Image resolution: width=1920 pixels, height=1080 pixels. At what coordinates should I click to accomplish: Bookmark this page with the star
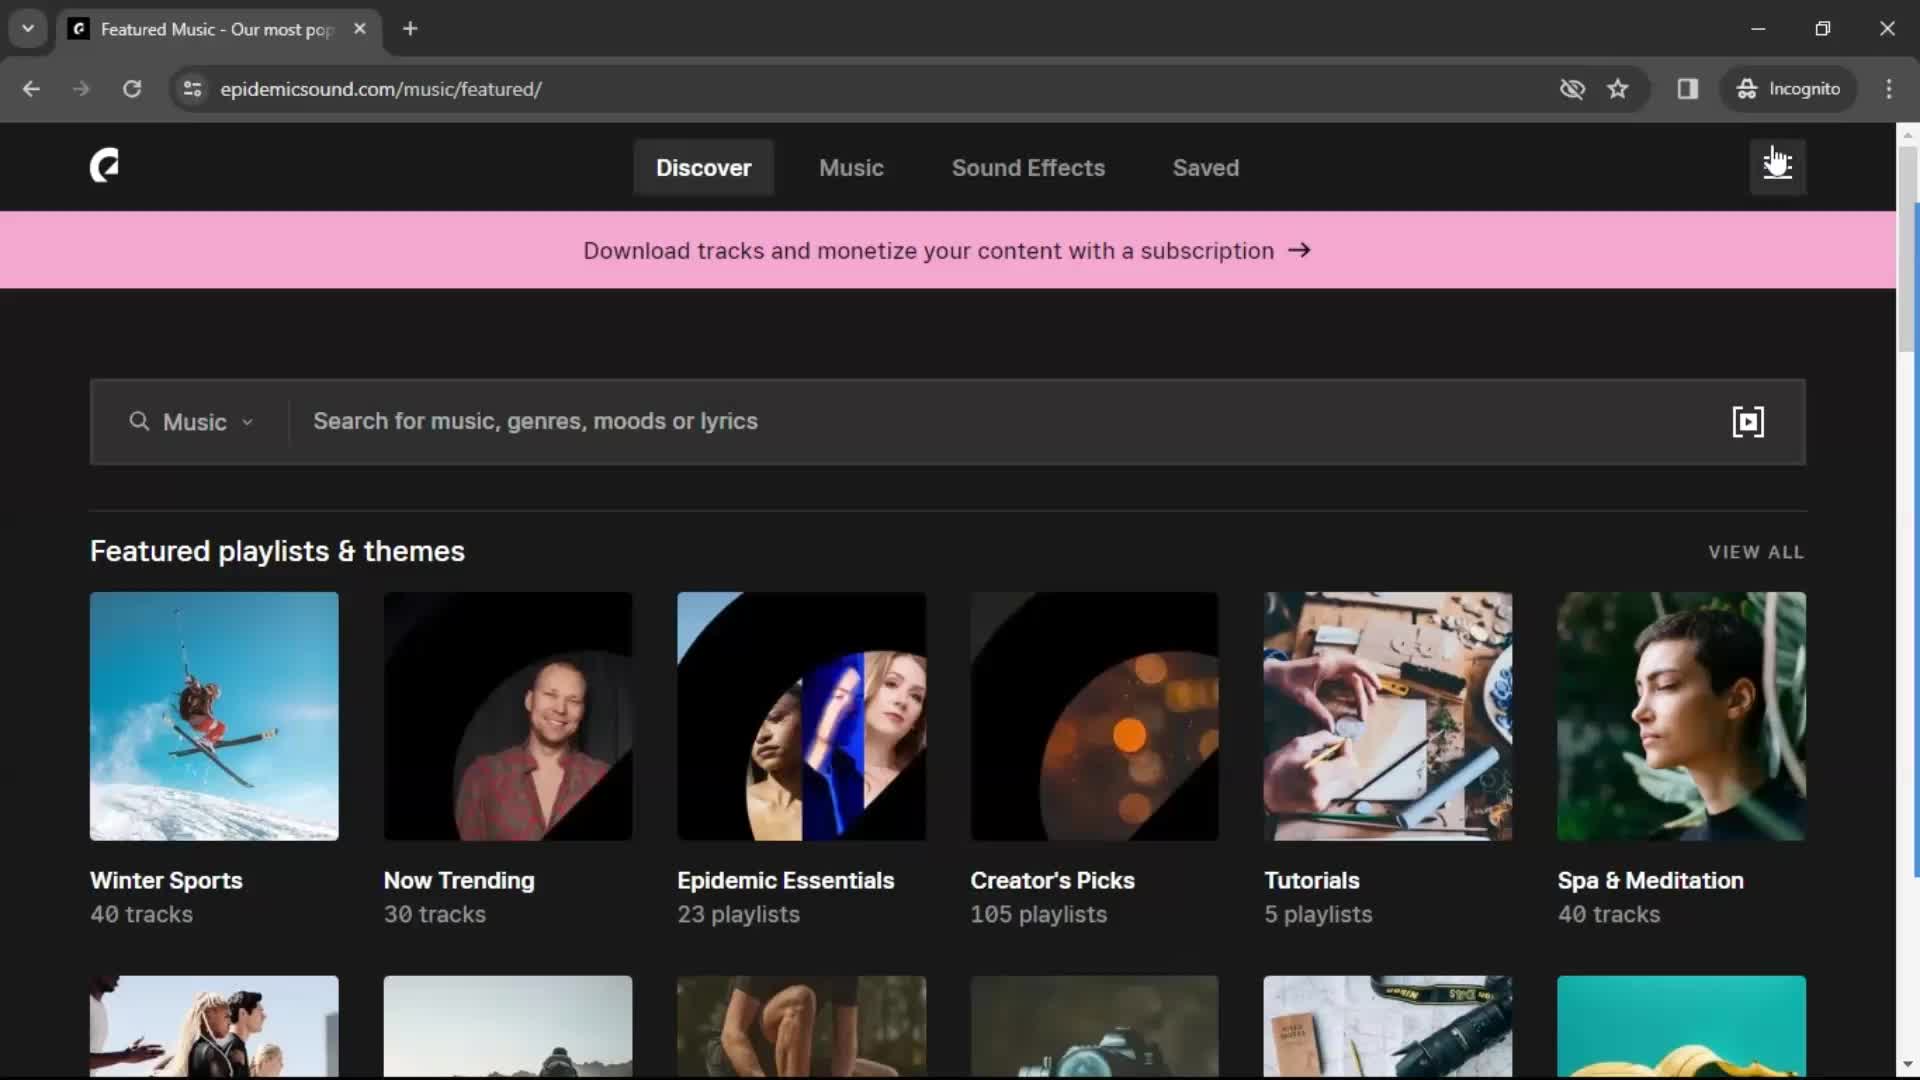[x=1618, y=89]
